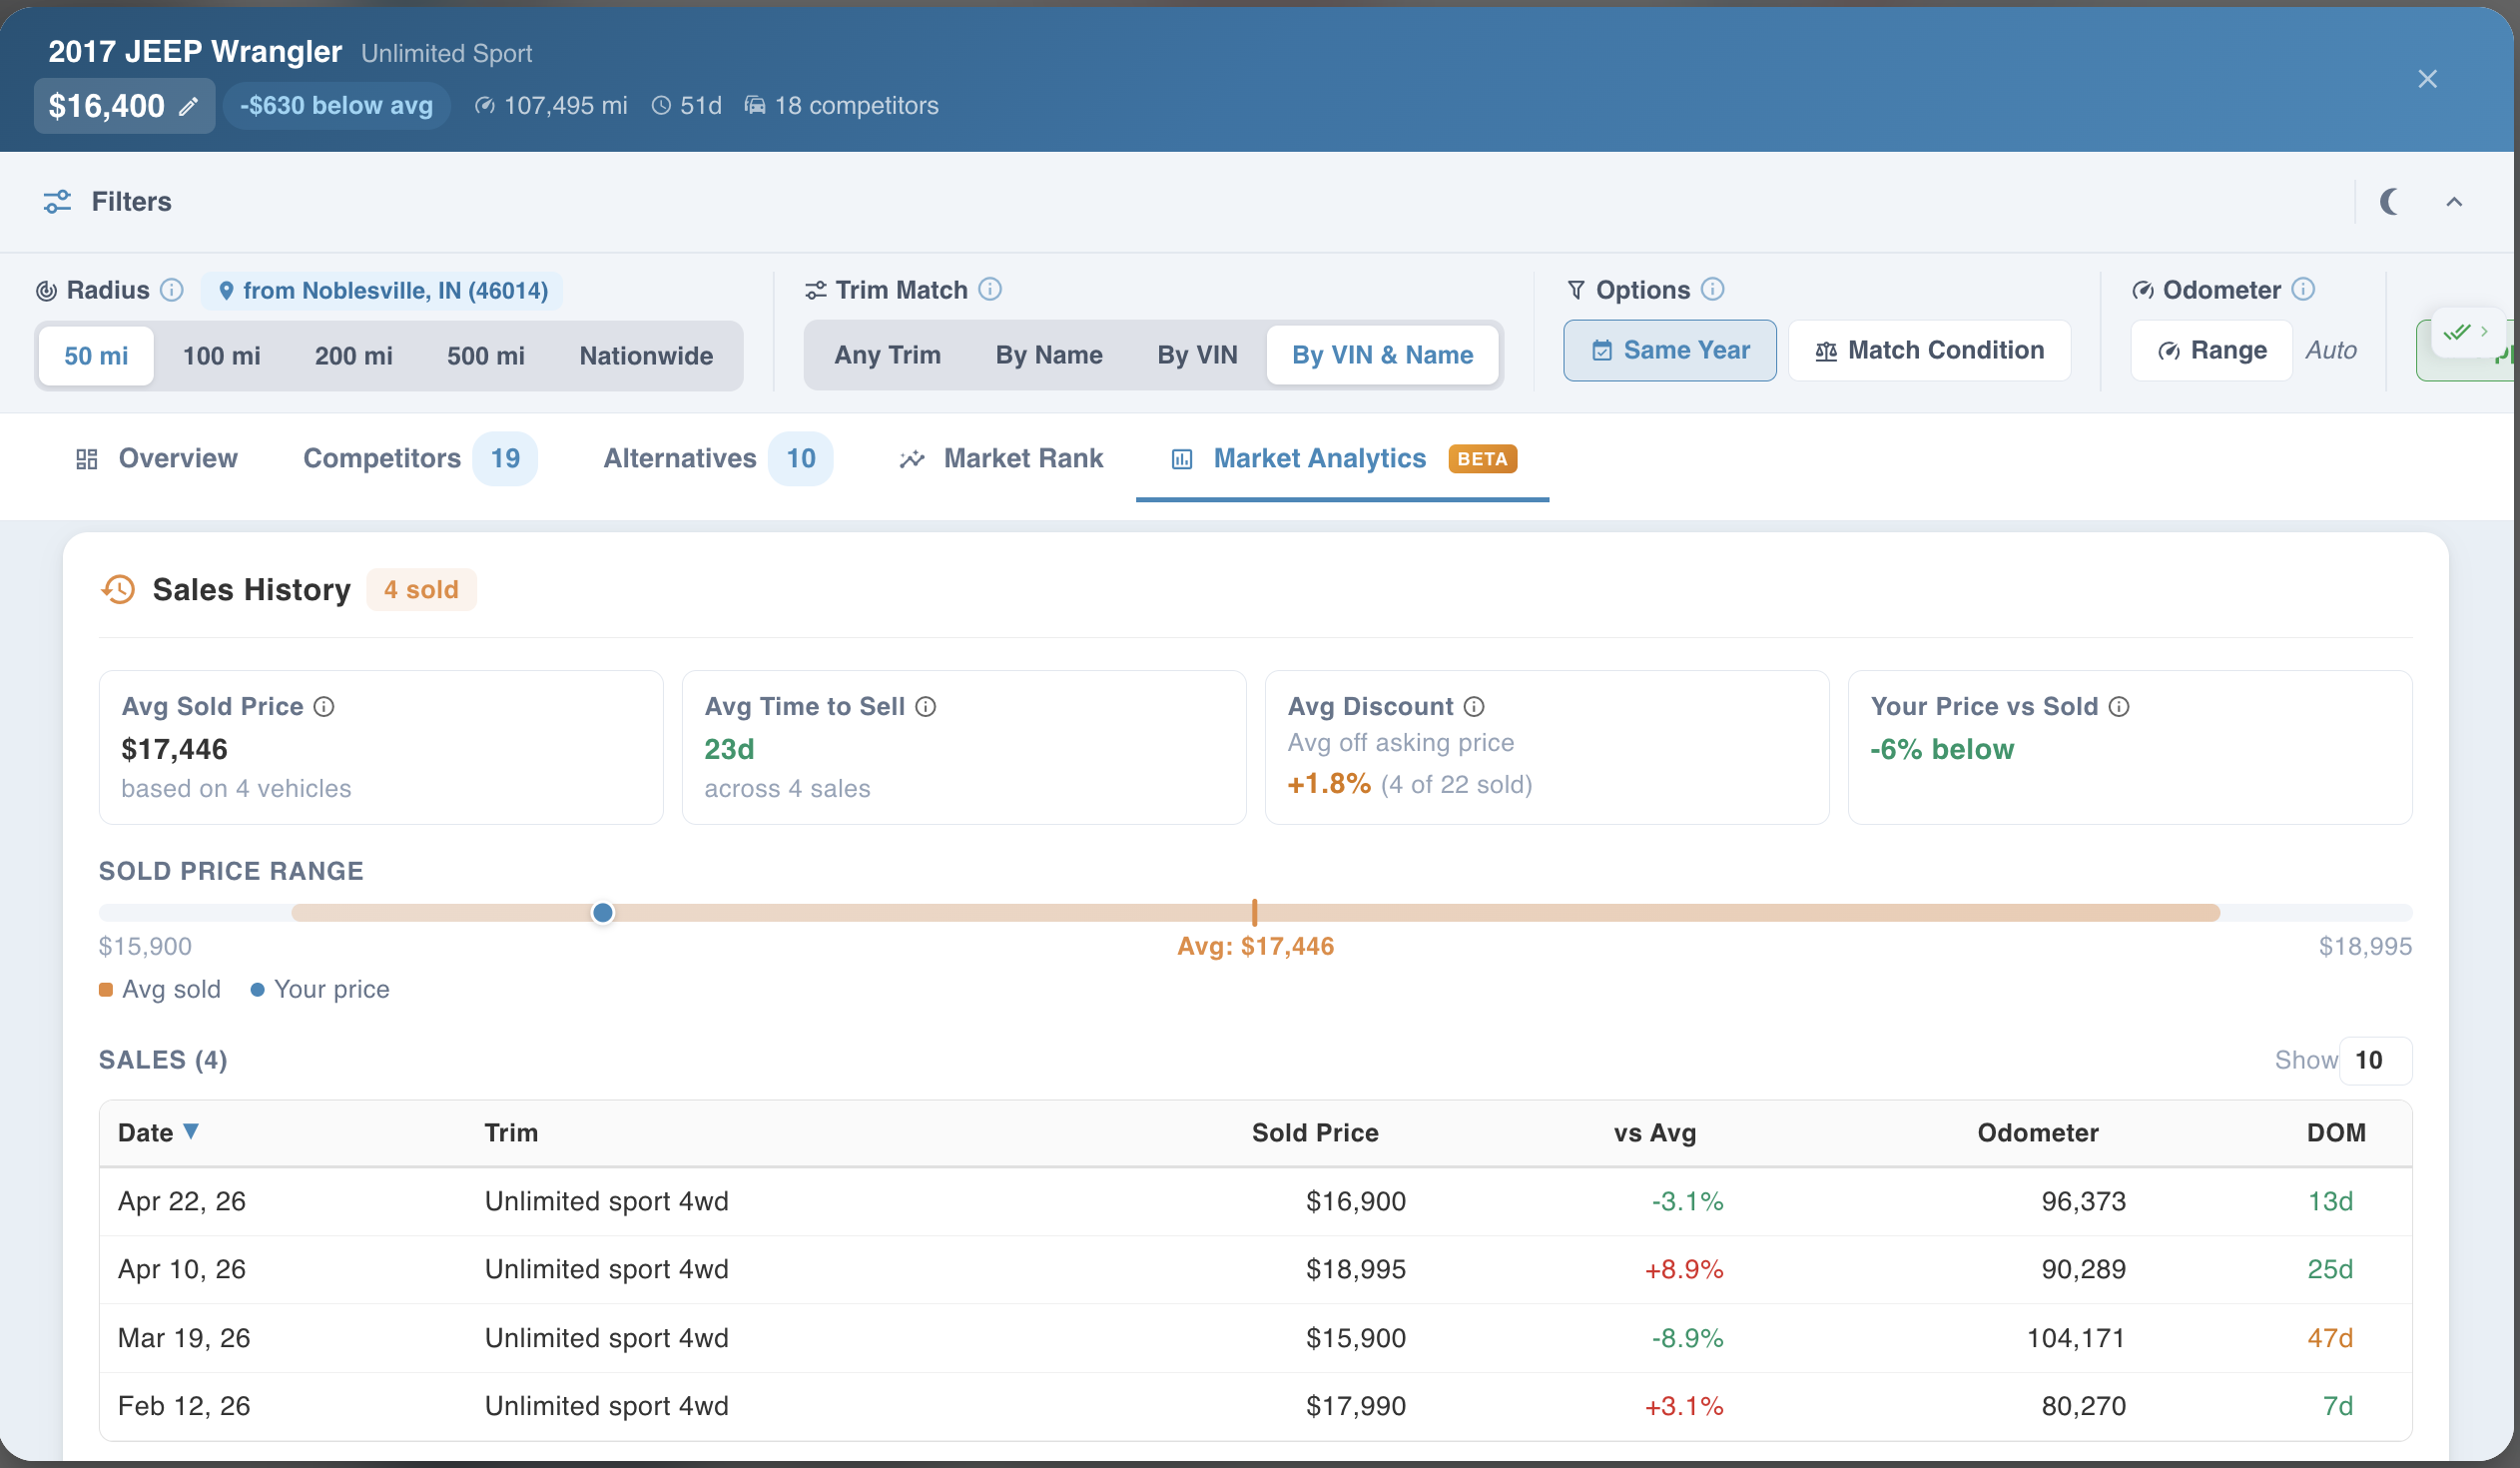Choose By VIN & Name trim match
Image resolution: width=2520 pixels, height=1468 pixels.
1382,355
